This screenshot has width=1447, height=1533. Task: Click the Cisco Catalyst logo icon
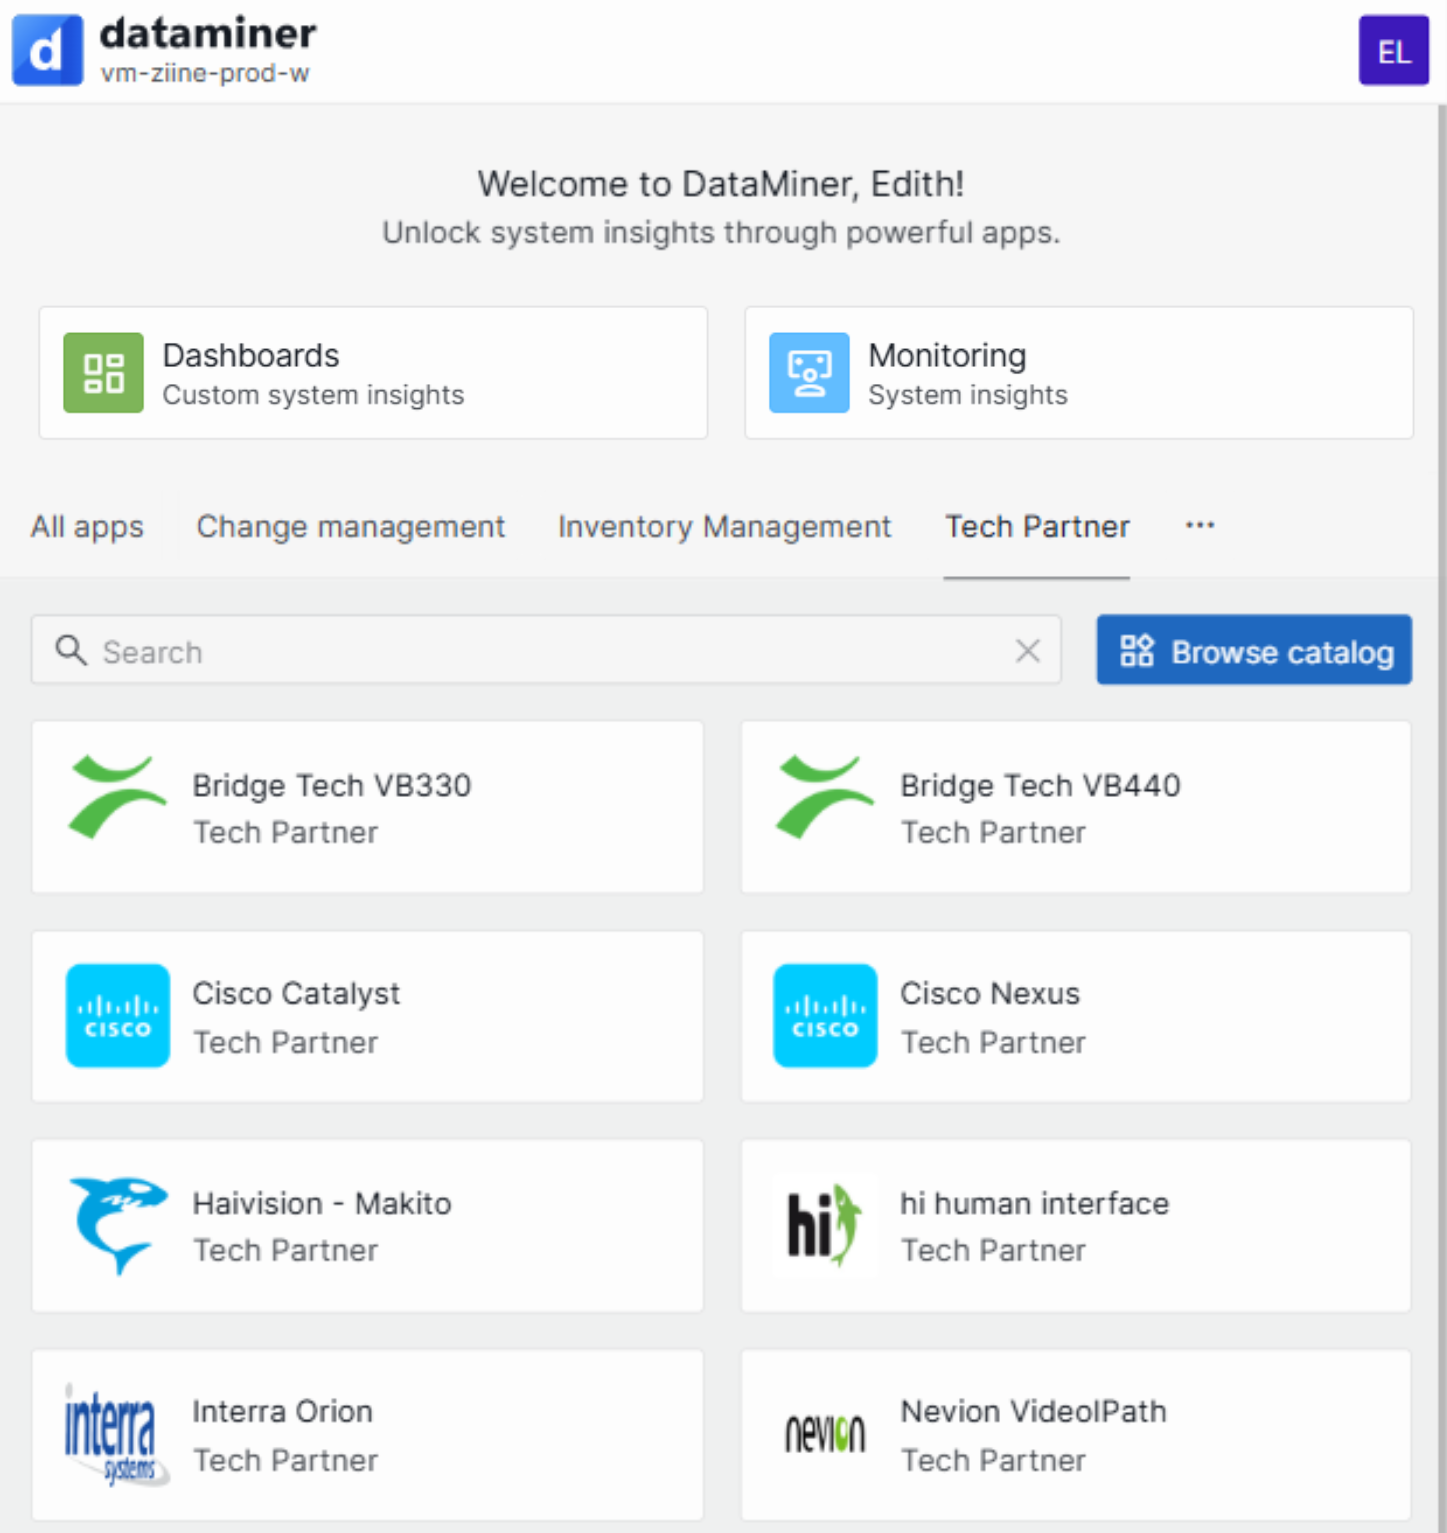tap(117, 1016)
